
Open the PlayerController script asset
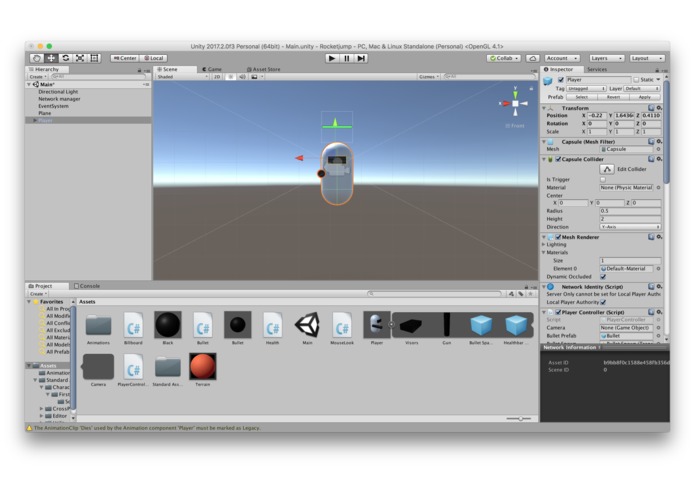tap(133, 370)
